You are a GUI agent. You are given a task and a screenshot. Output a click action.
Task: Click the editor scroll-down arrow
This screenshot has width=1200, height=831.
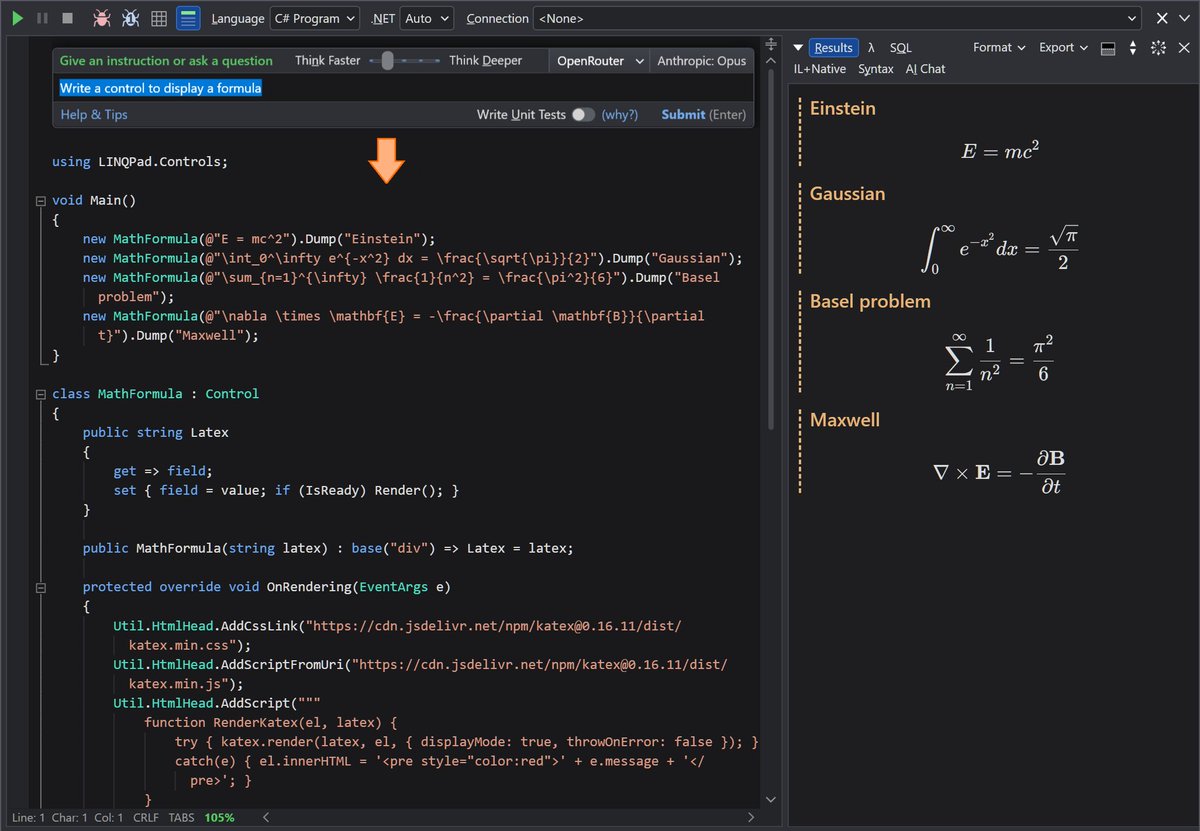pyautogui.click(x=770, y=800)
